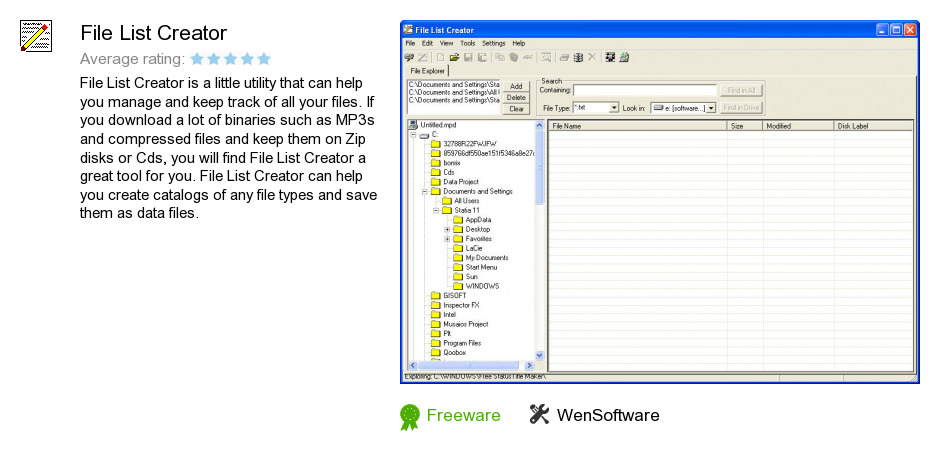Click the folder icon next to Cds
The width and height of the screenshot is (940, 461).
pos(436,172)
